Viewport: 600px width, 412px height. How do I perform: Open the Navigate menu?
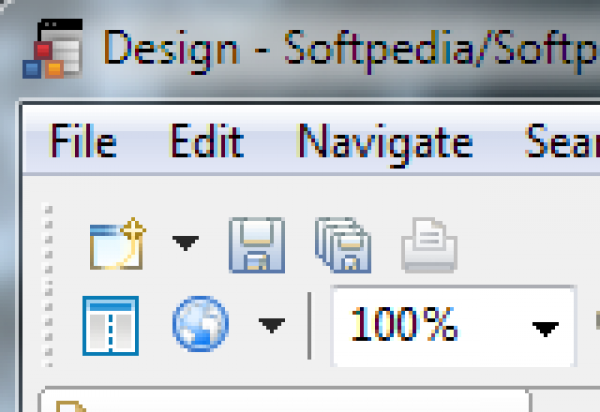pyautogui.click(x=385, y=143)
